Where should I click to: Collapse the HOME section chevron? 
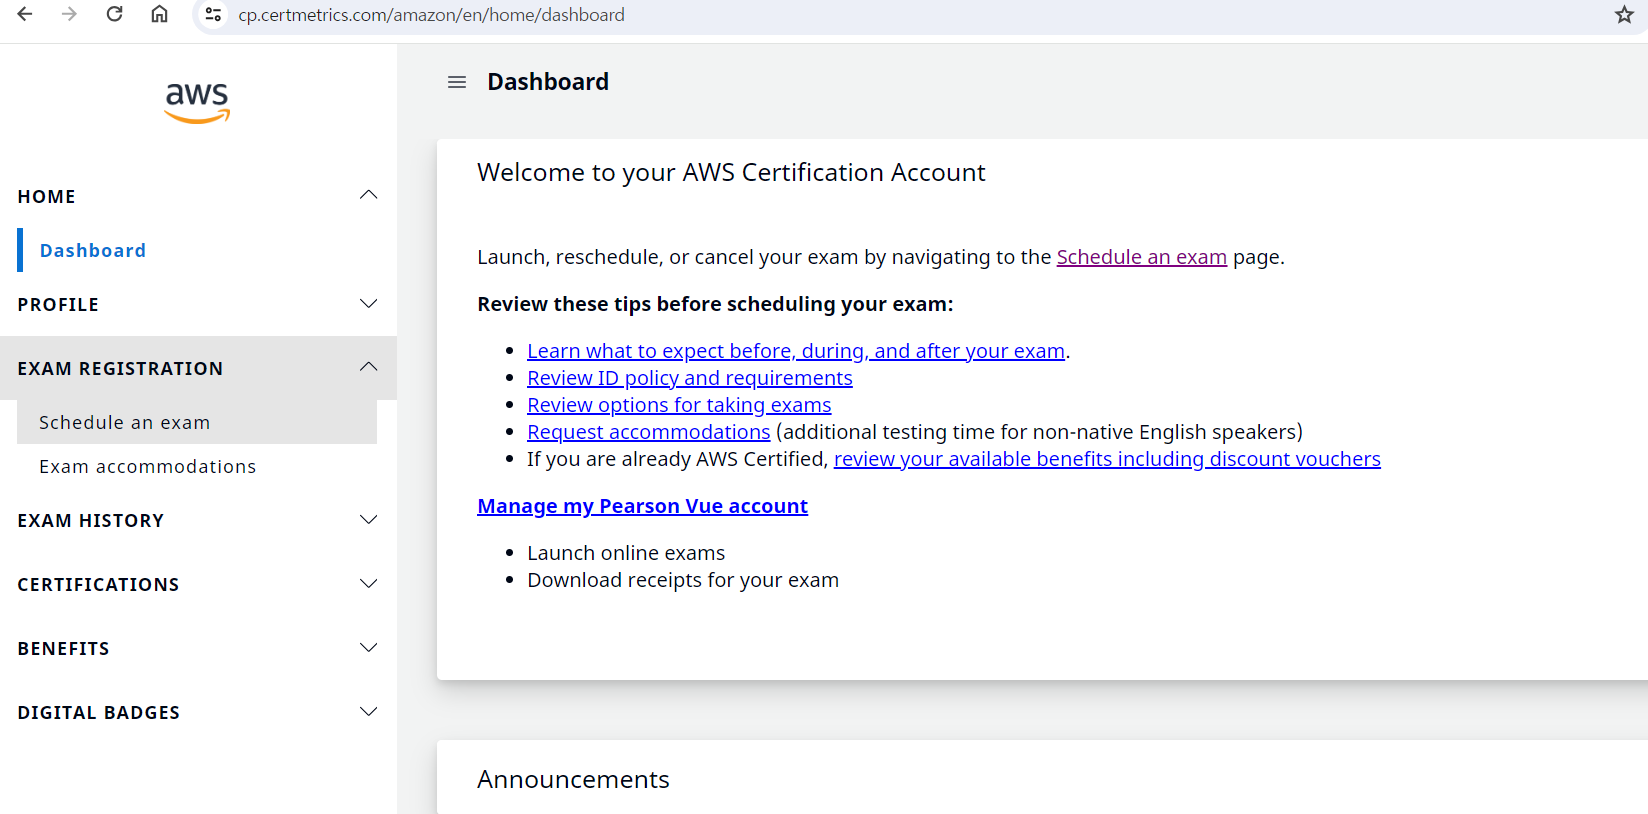[368, 195]
